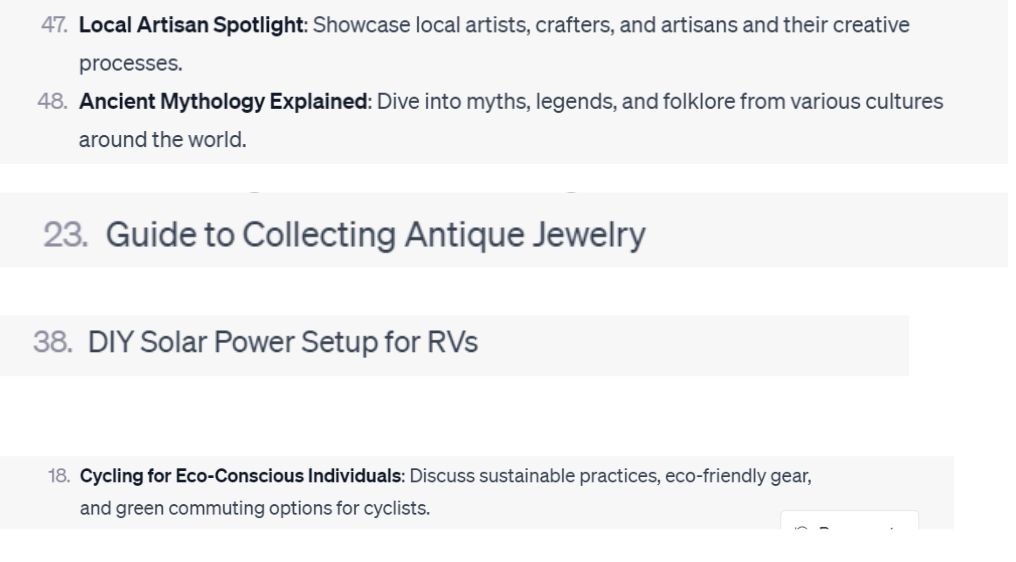Screen dimensions: 1016x562
Task: Click the large list number 23
Action: pyautogui.click(x=65, y=235)
